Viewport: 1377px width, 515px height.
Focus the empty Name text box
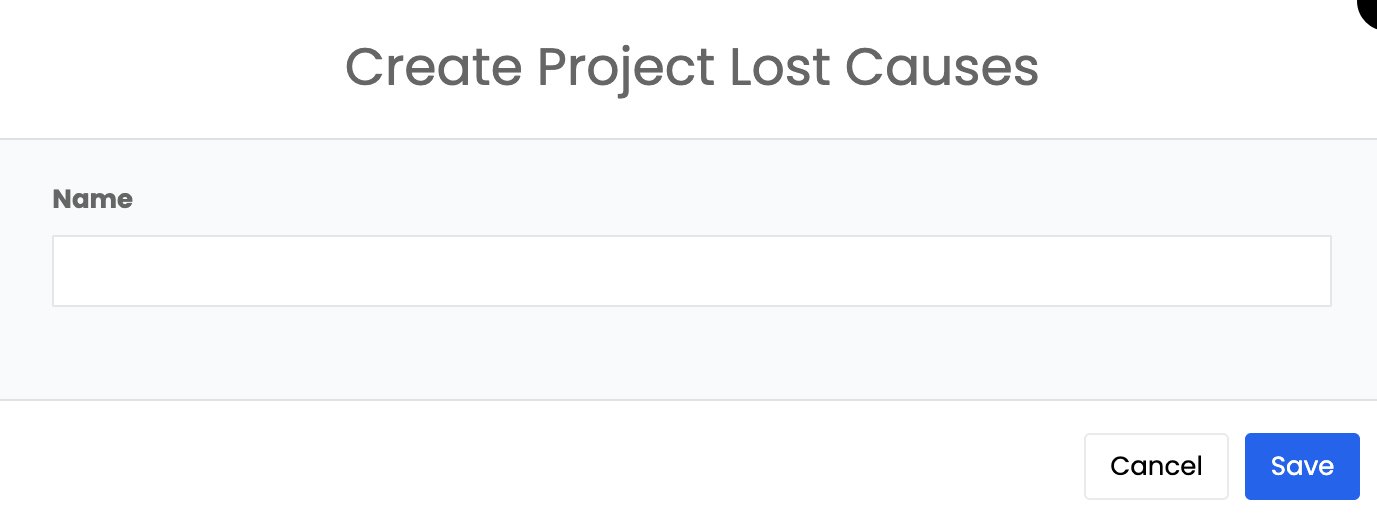click(x=691, y=271)
